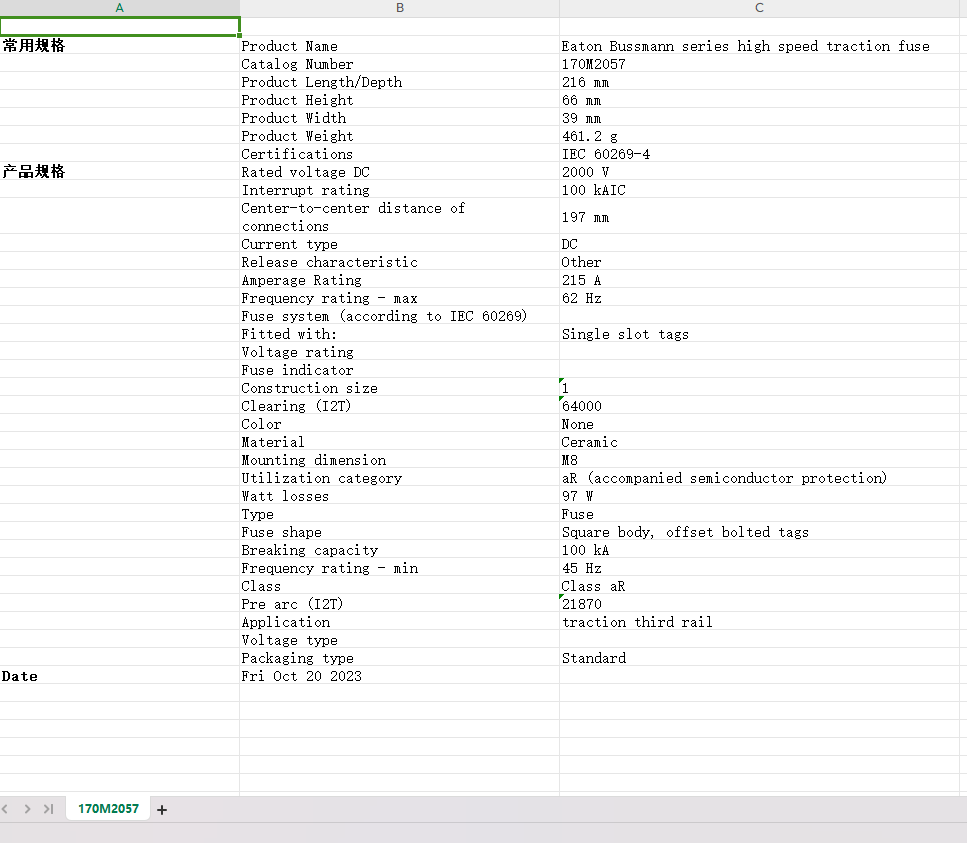Open the 170M2057 sheet tab

[108, 808]
